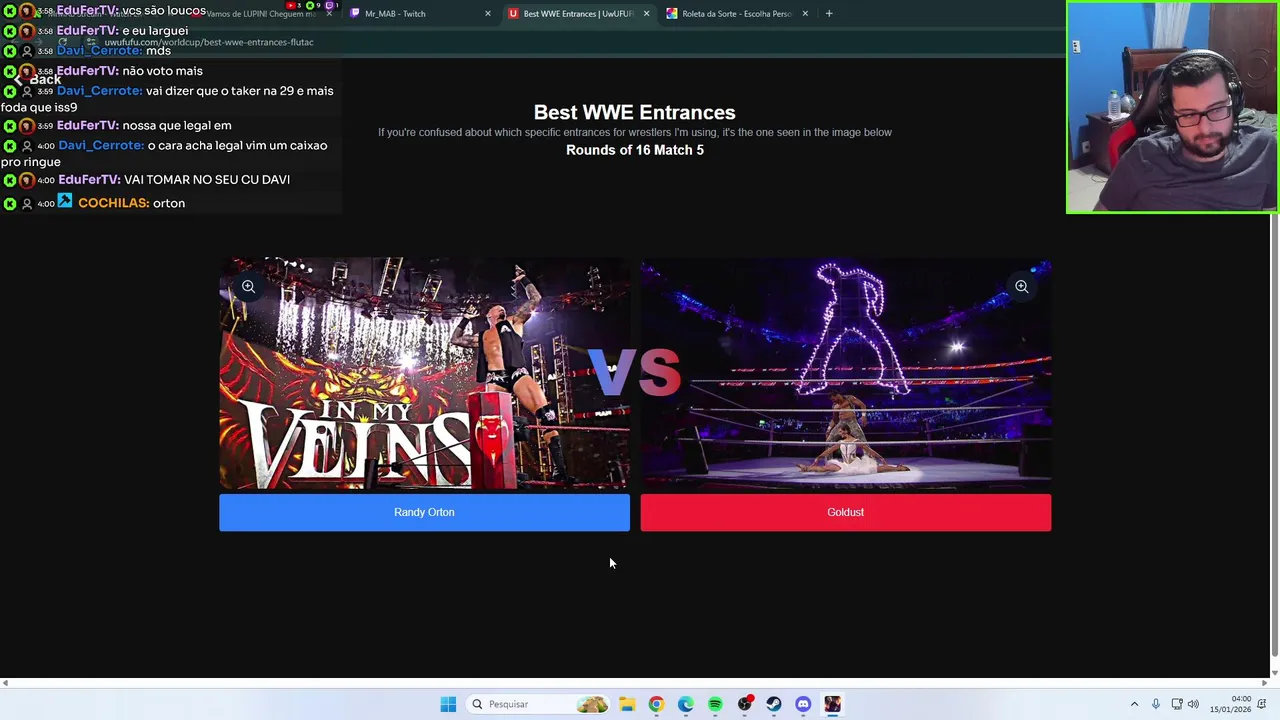Open the network tray icon
The height and width of the screenshot is (720, 1280).
tap(1177, 704)
